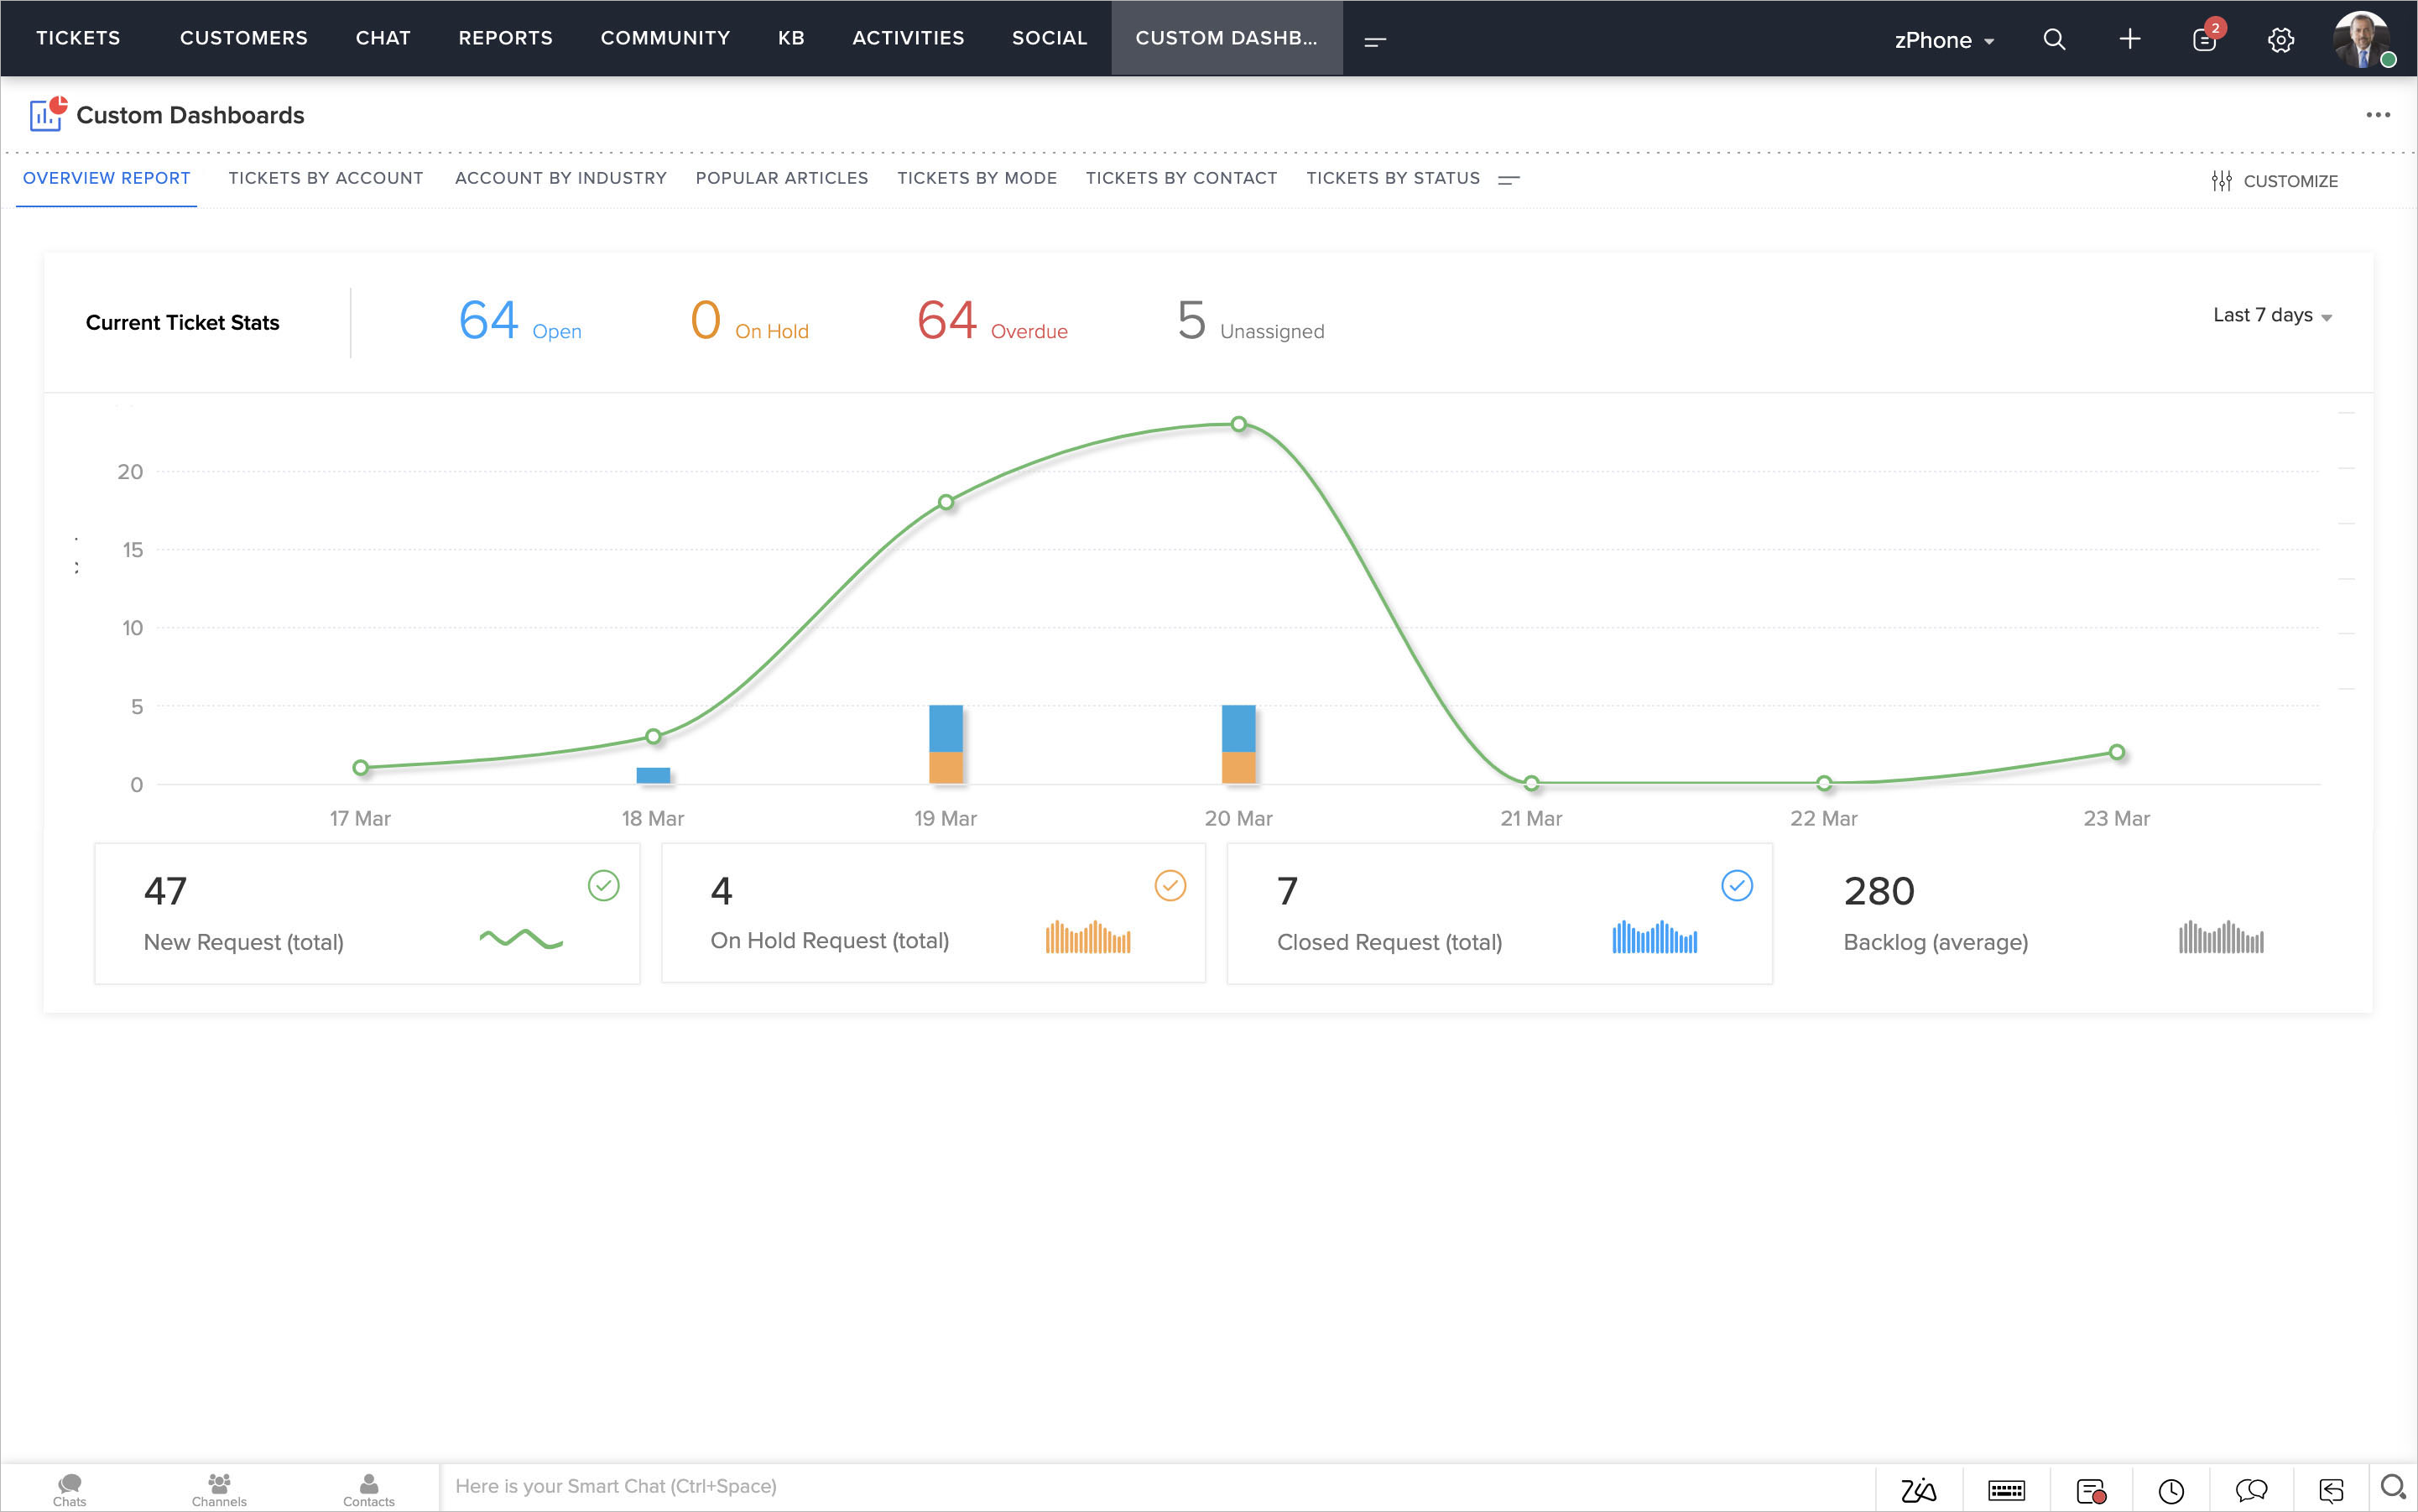This screenshot has height=1512, width=2418.
Task: Click notifications icon with red badge
Action: click(2205, 39)
